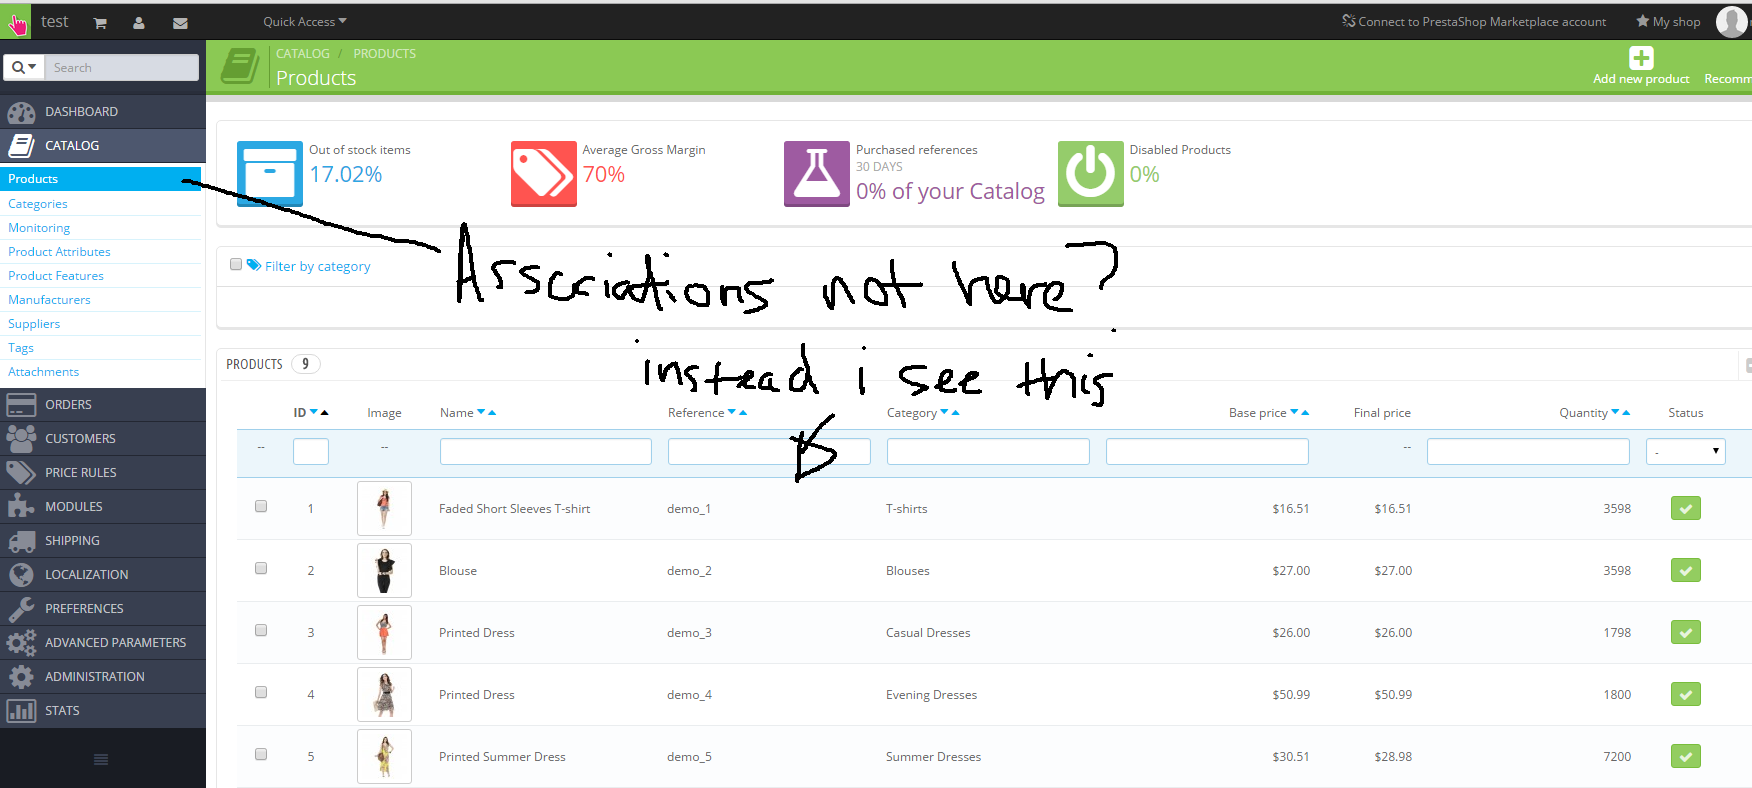Click the Price Rules tag icon
The image size is (1752, 788).
tap(21, 473)
